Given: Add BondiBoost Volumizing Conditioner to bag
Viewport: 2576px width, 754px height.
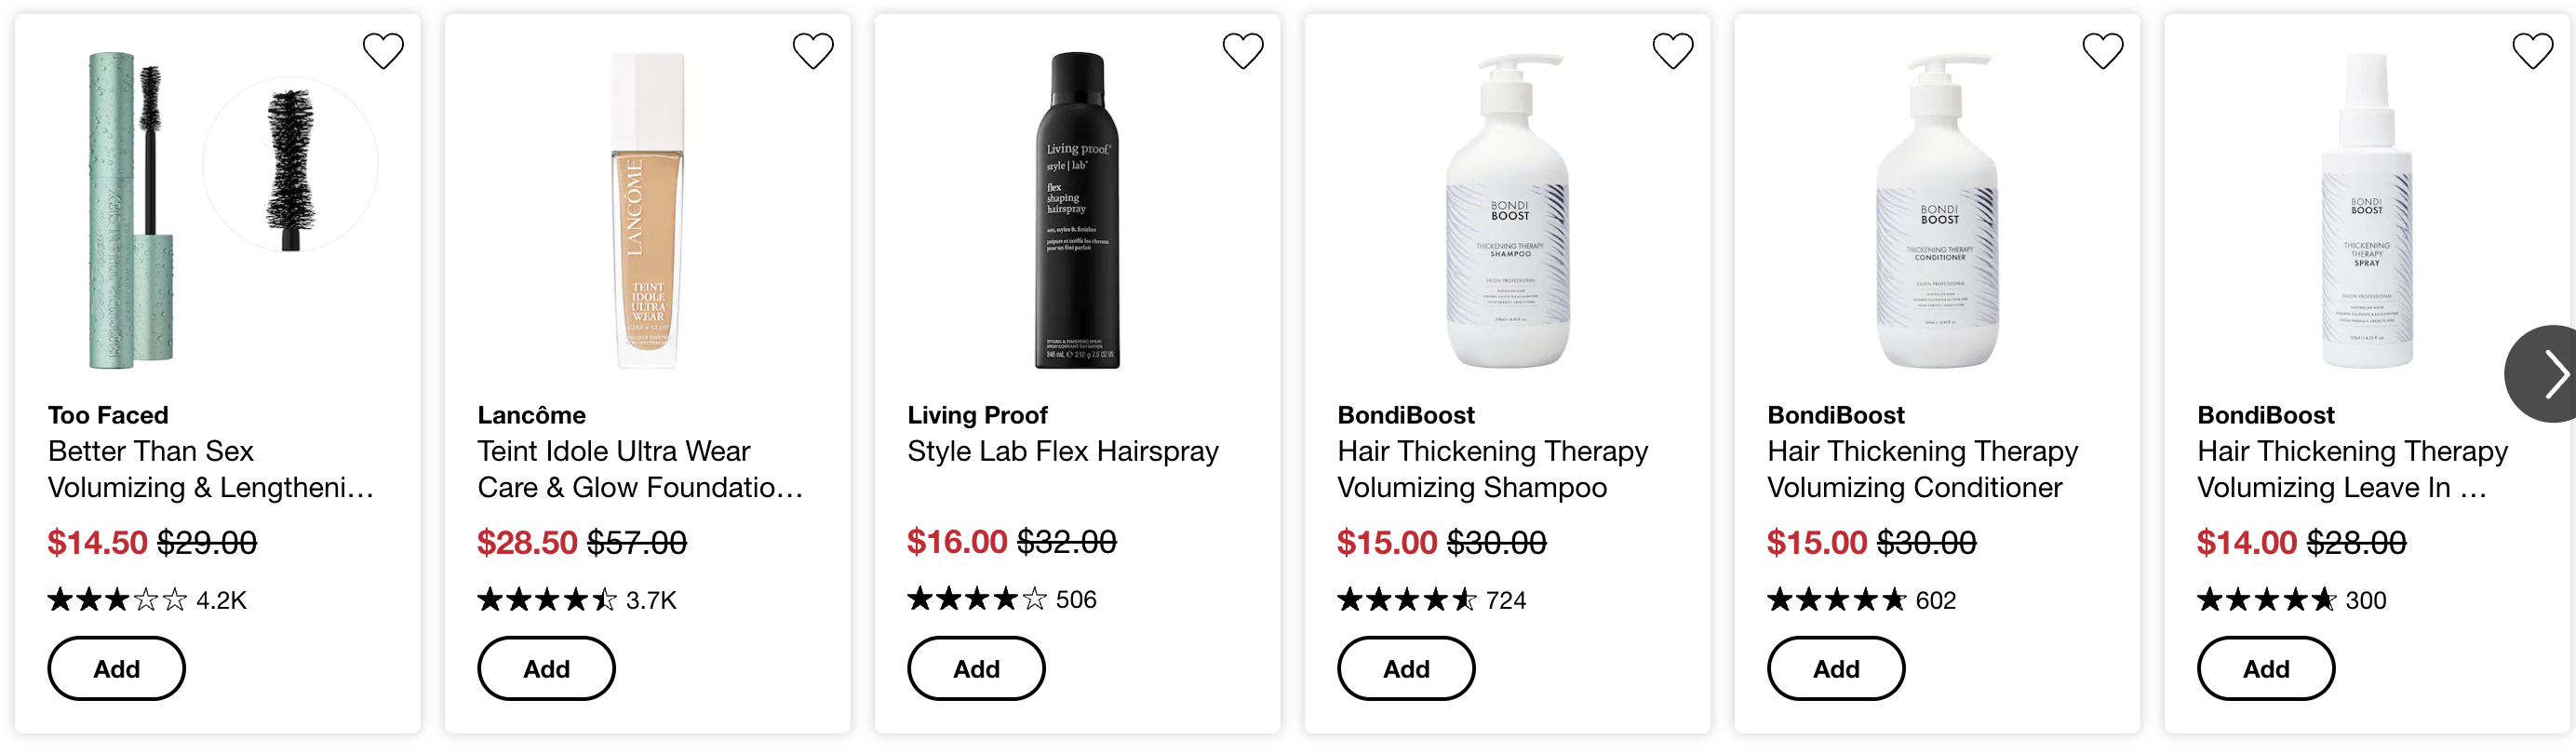Looking at the screenshot, I should coord(1837,669).
